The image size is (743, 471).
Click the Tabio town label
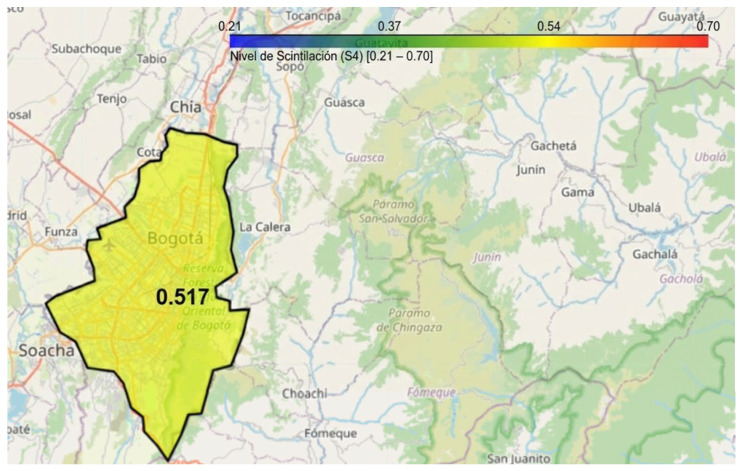click(152, 59)
